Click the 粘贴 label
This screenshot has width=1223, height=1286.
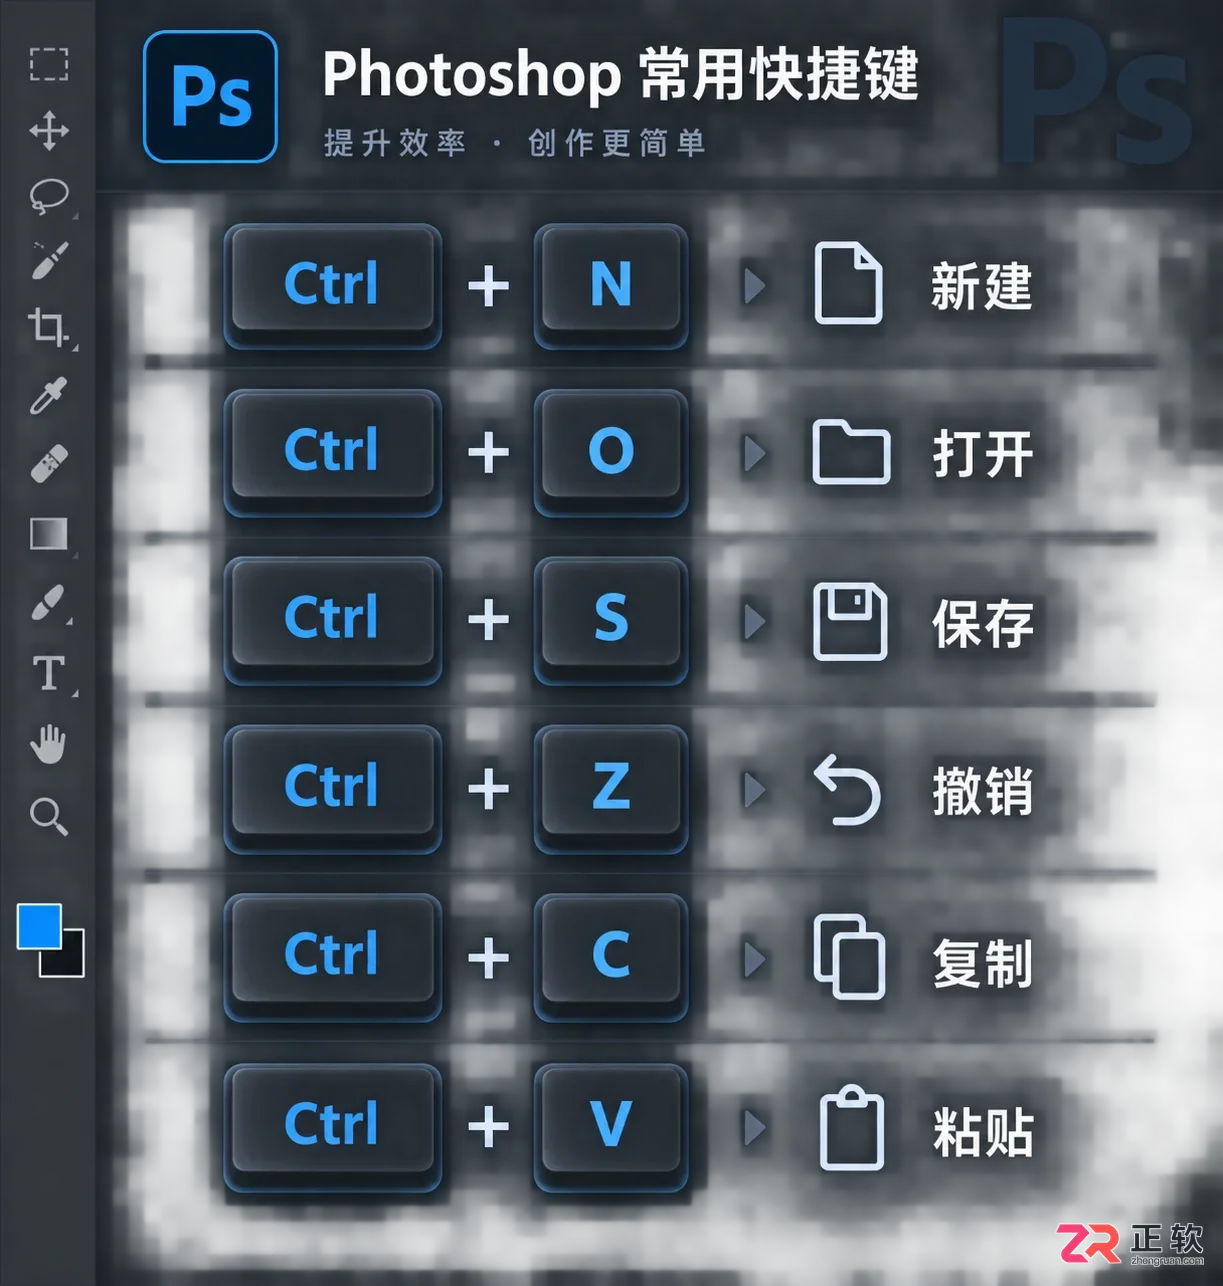[983, 1132]
